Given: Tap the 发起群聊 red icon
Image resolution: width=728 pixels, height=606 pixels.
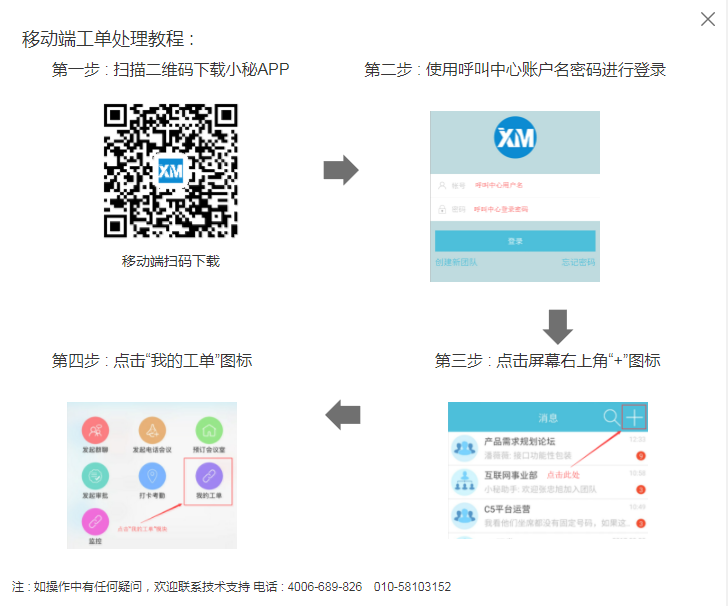Looking at the screenshot, I should tap(96, 431).
